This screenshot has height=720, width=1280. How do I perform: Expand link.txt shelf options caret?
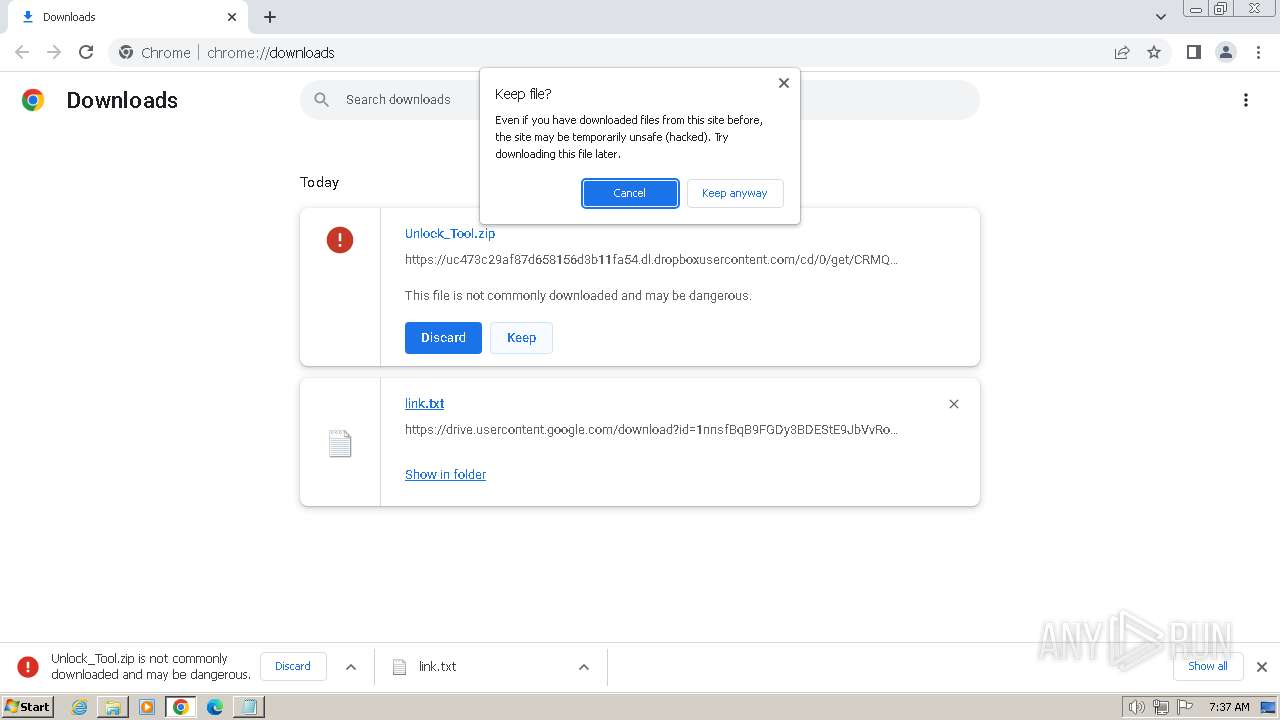point(584,667)
